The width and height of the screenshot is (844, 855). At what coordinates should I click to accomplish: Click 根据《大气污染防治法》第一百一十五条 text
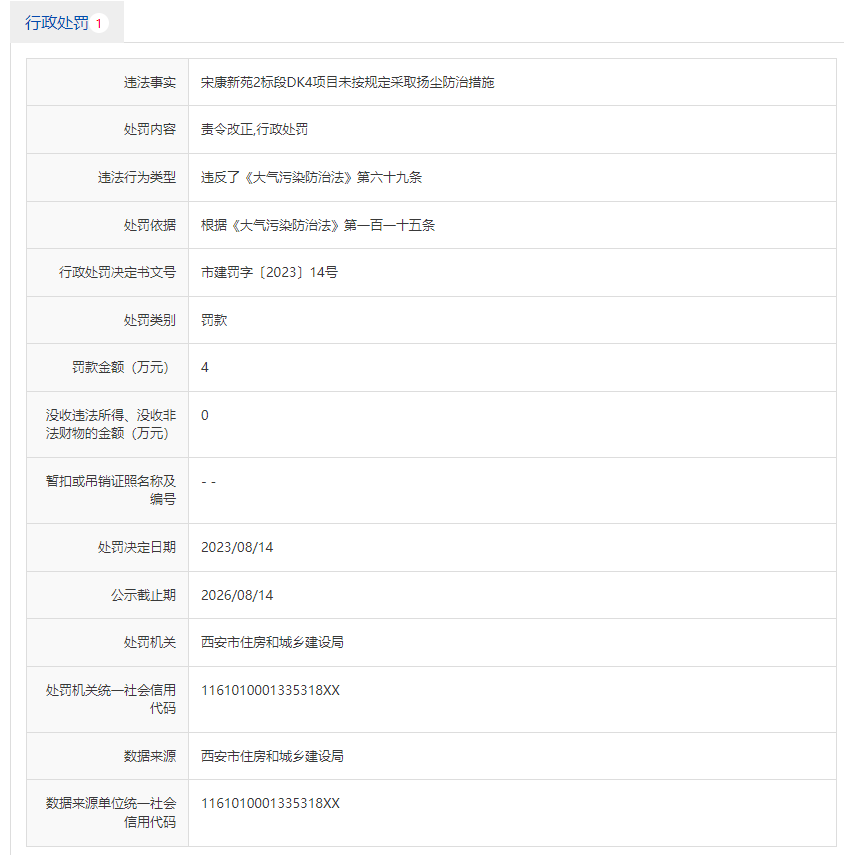pos(318,225)
